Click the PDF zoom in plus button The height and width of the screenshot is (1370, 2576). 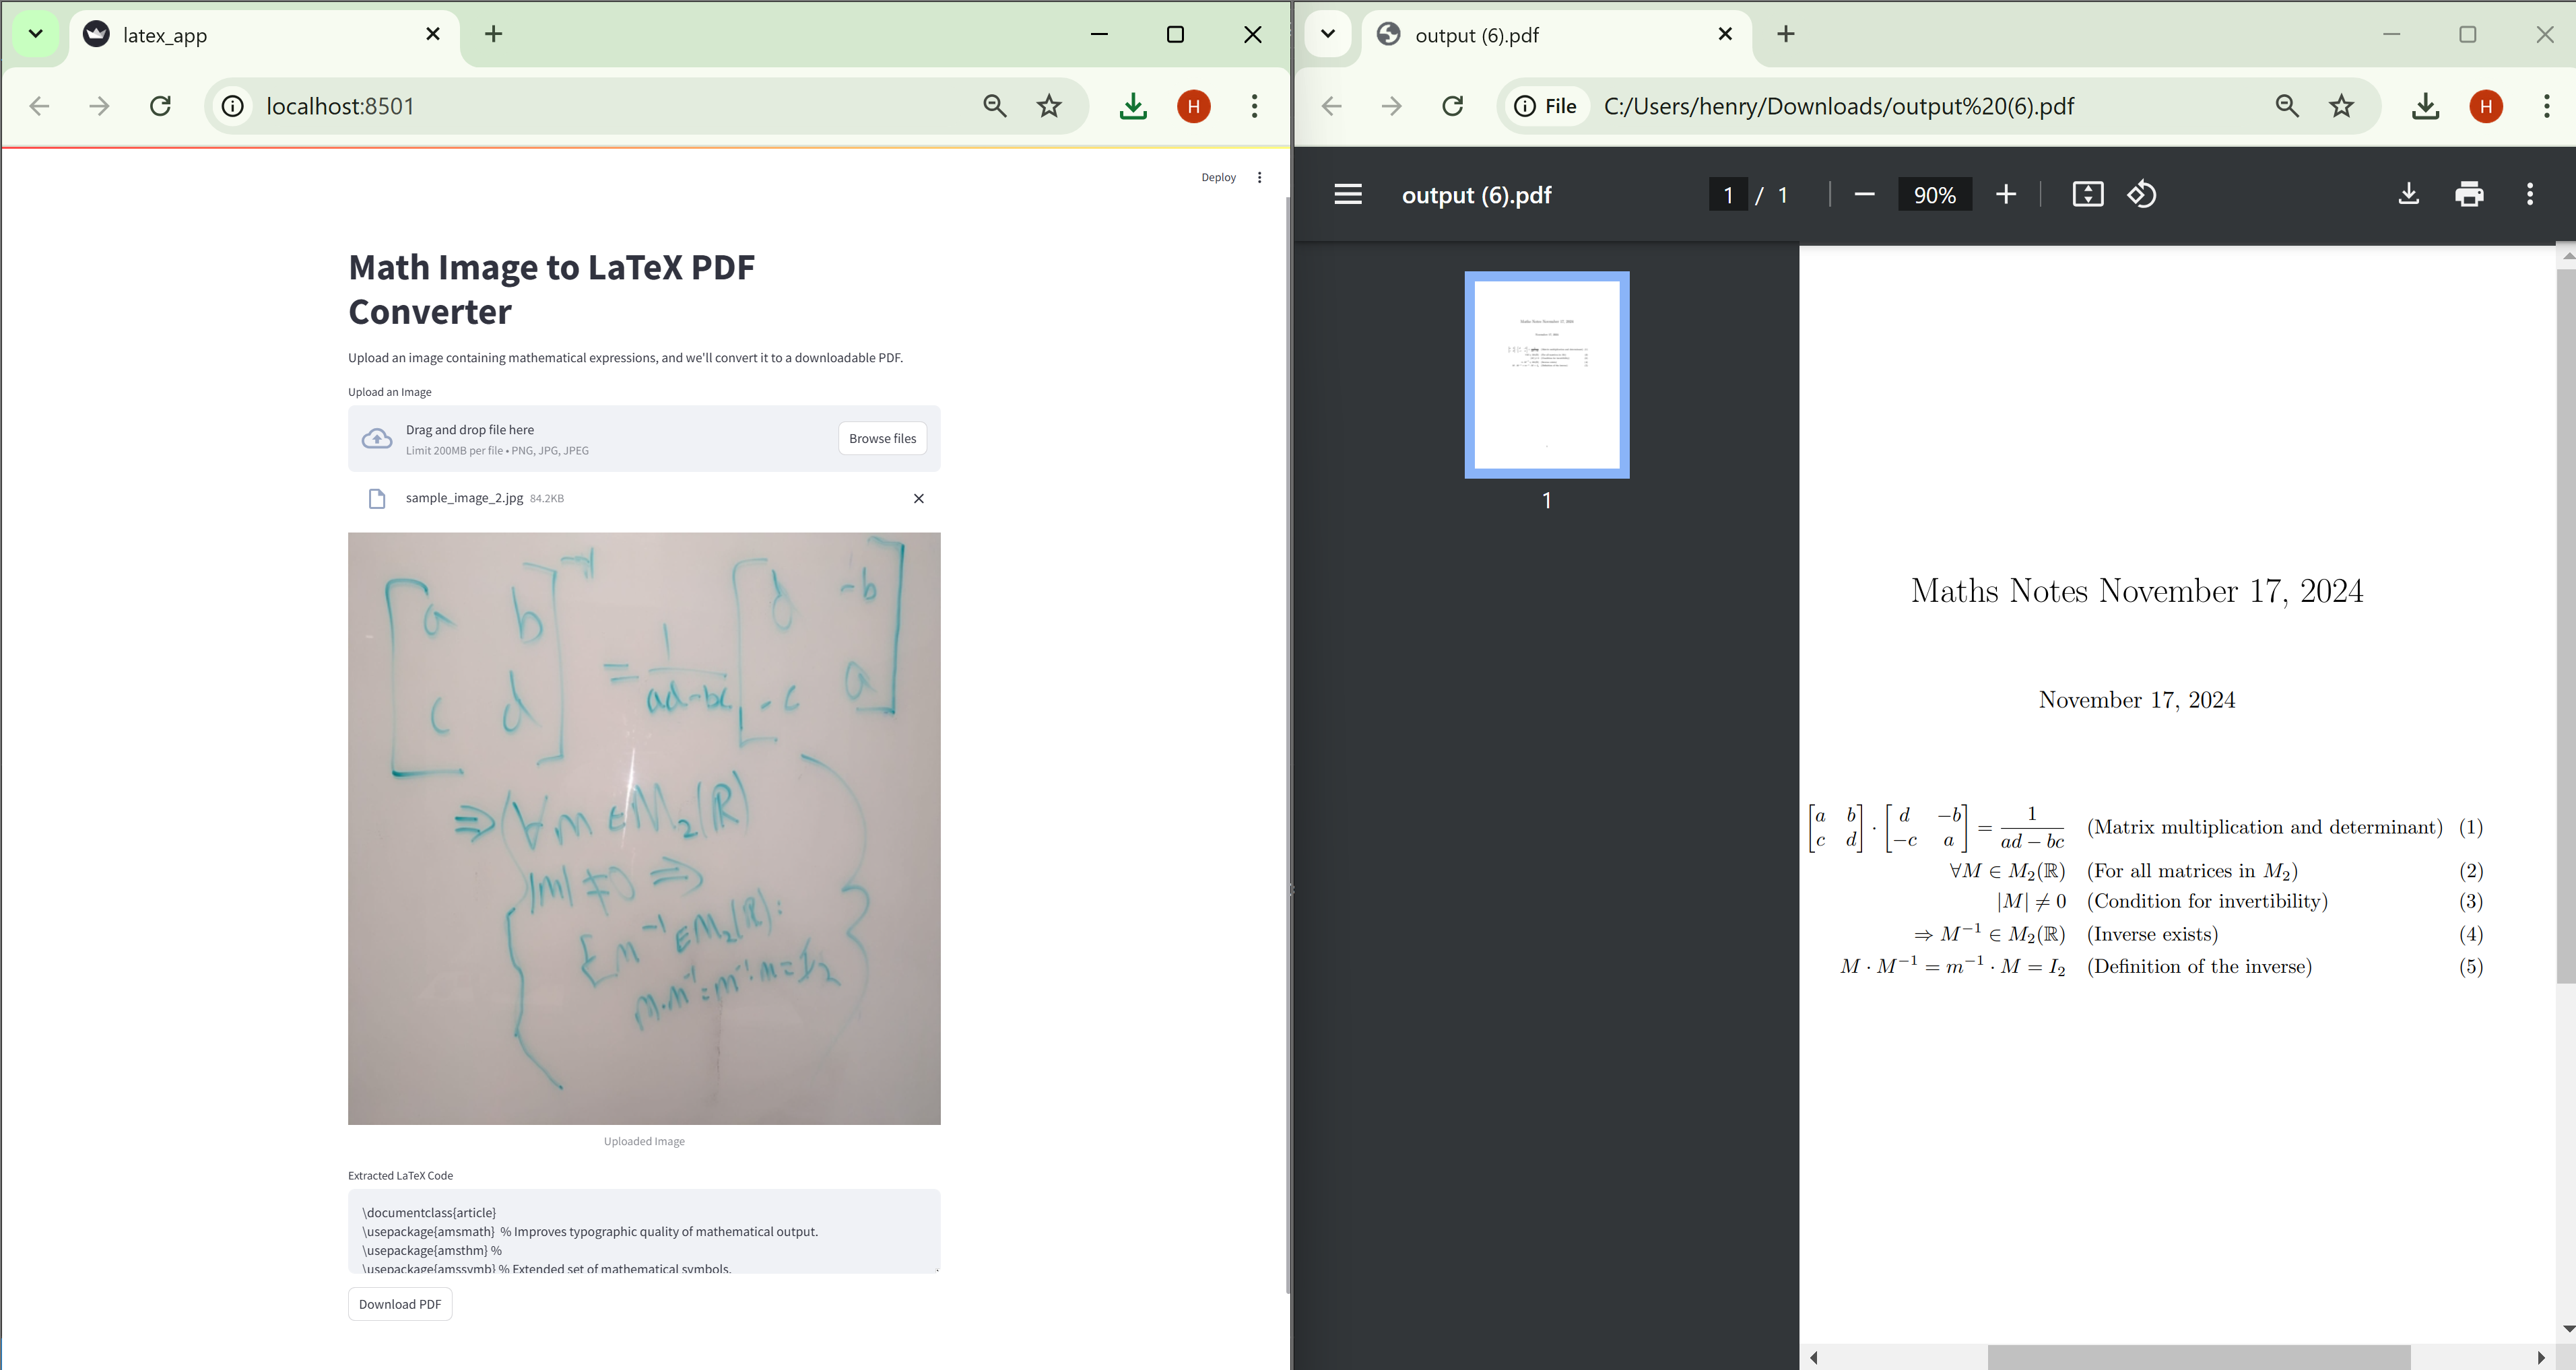pos(2005,194)
